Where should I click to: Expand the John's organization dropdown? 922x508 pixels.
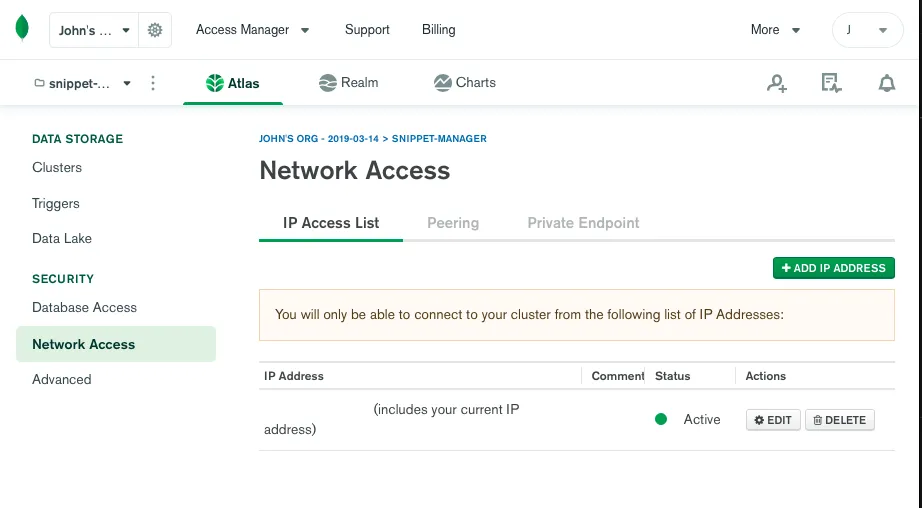tap(94, 30)
